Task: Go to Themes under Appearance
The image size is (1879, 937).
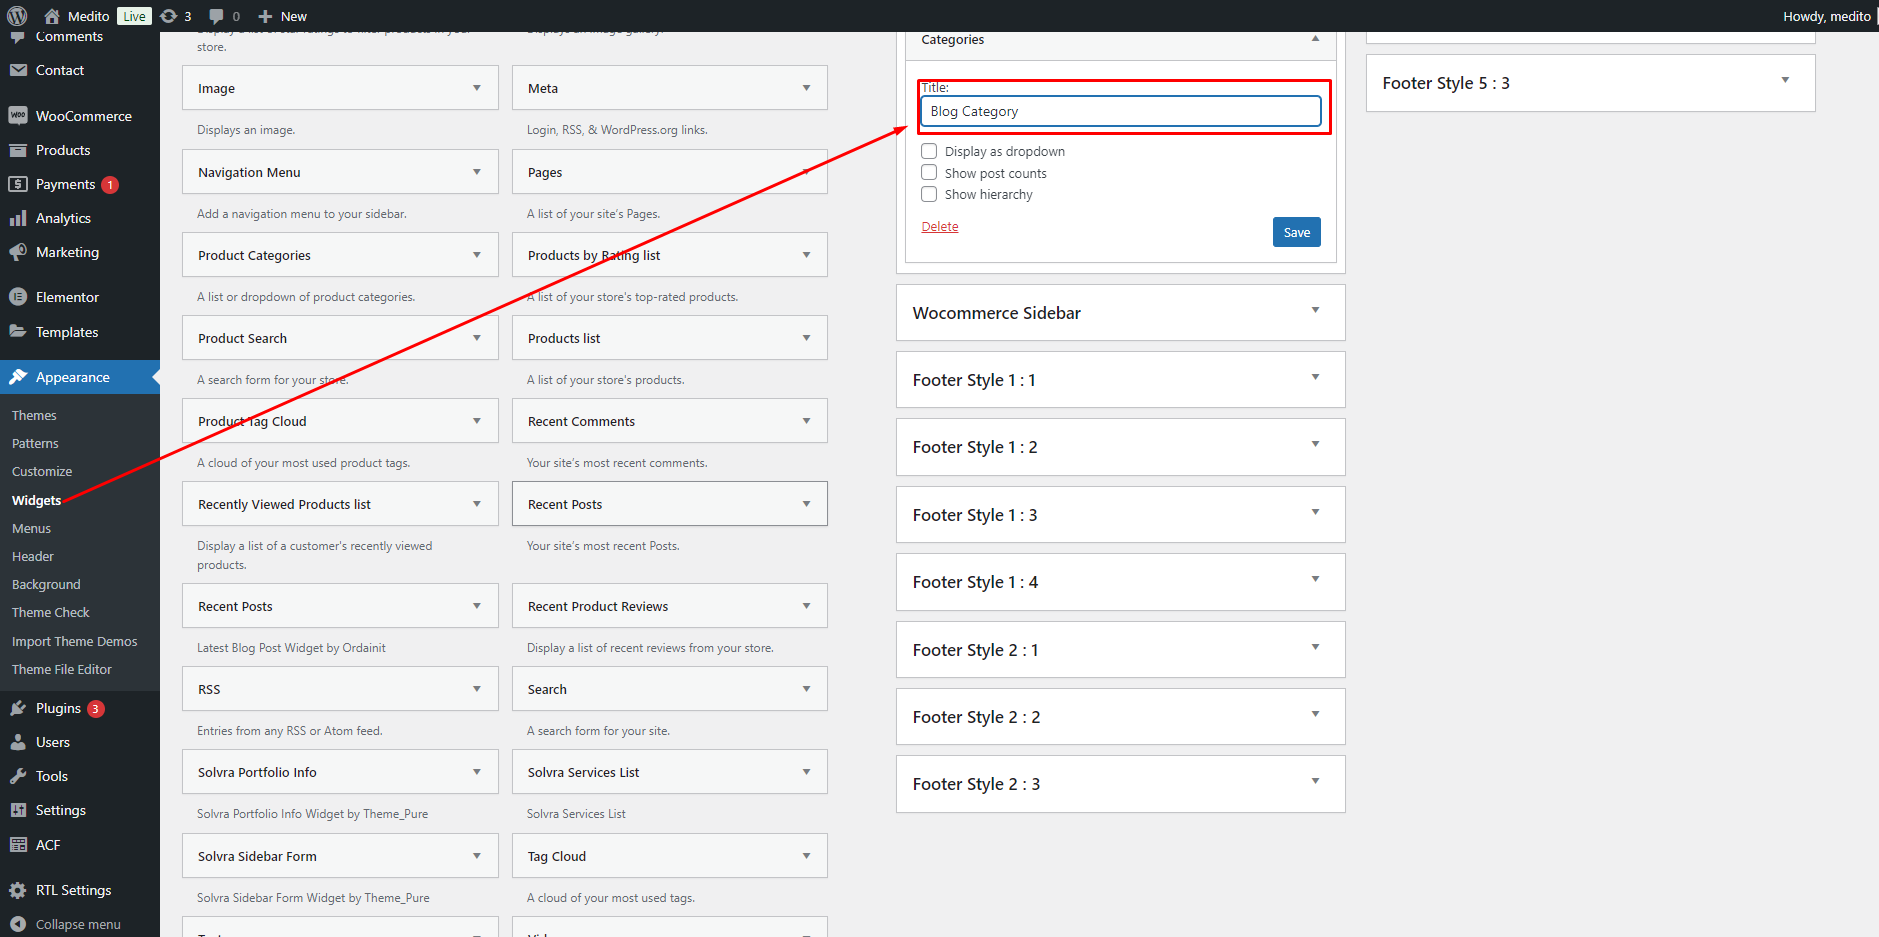Action: coord(34,415)
